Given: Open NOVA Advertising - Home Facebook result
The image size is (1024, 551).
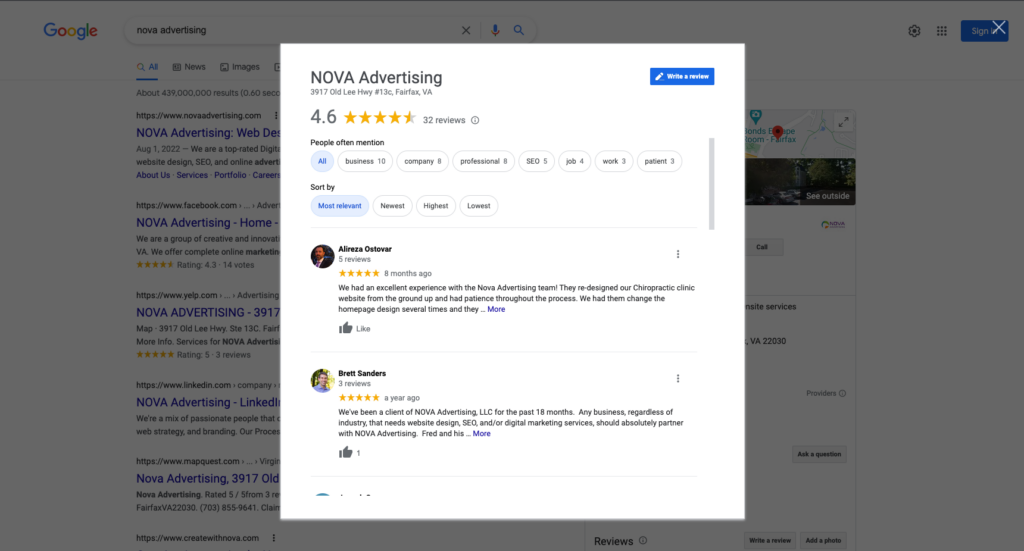Looking at the screenshot, I should pos(208,223).
